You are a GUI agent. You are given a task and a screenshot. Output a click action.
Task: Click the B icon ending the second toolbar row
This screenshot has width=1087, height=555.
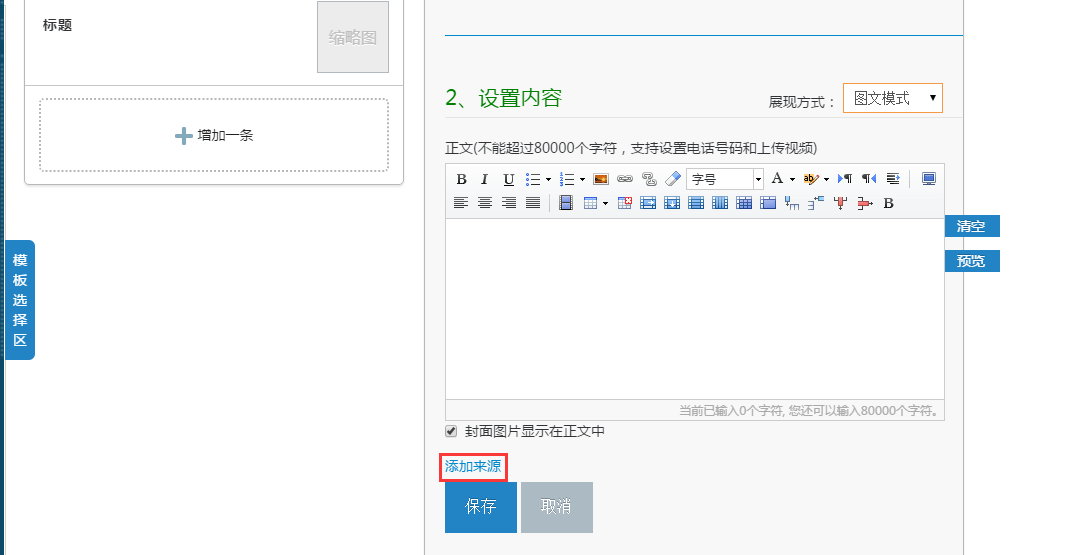[888, 203]
